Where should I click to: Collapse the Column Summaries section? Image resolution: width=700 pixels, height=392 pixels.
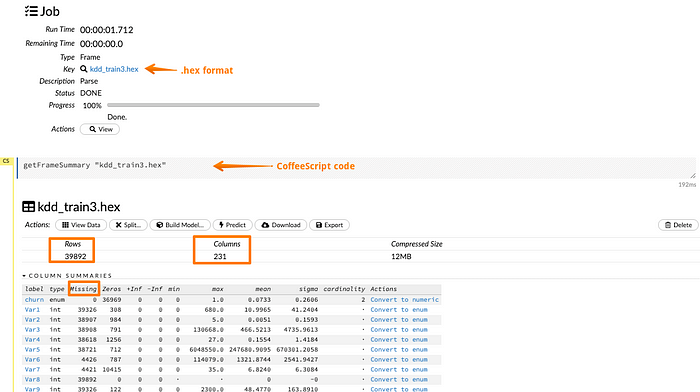[67, 275]
